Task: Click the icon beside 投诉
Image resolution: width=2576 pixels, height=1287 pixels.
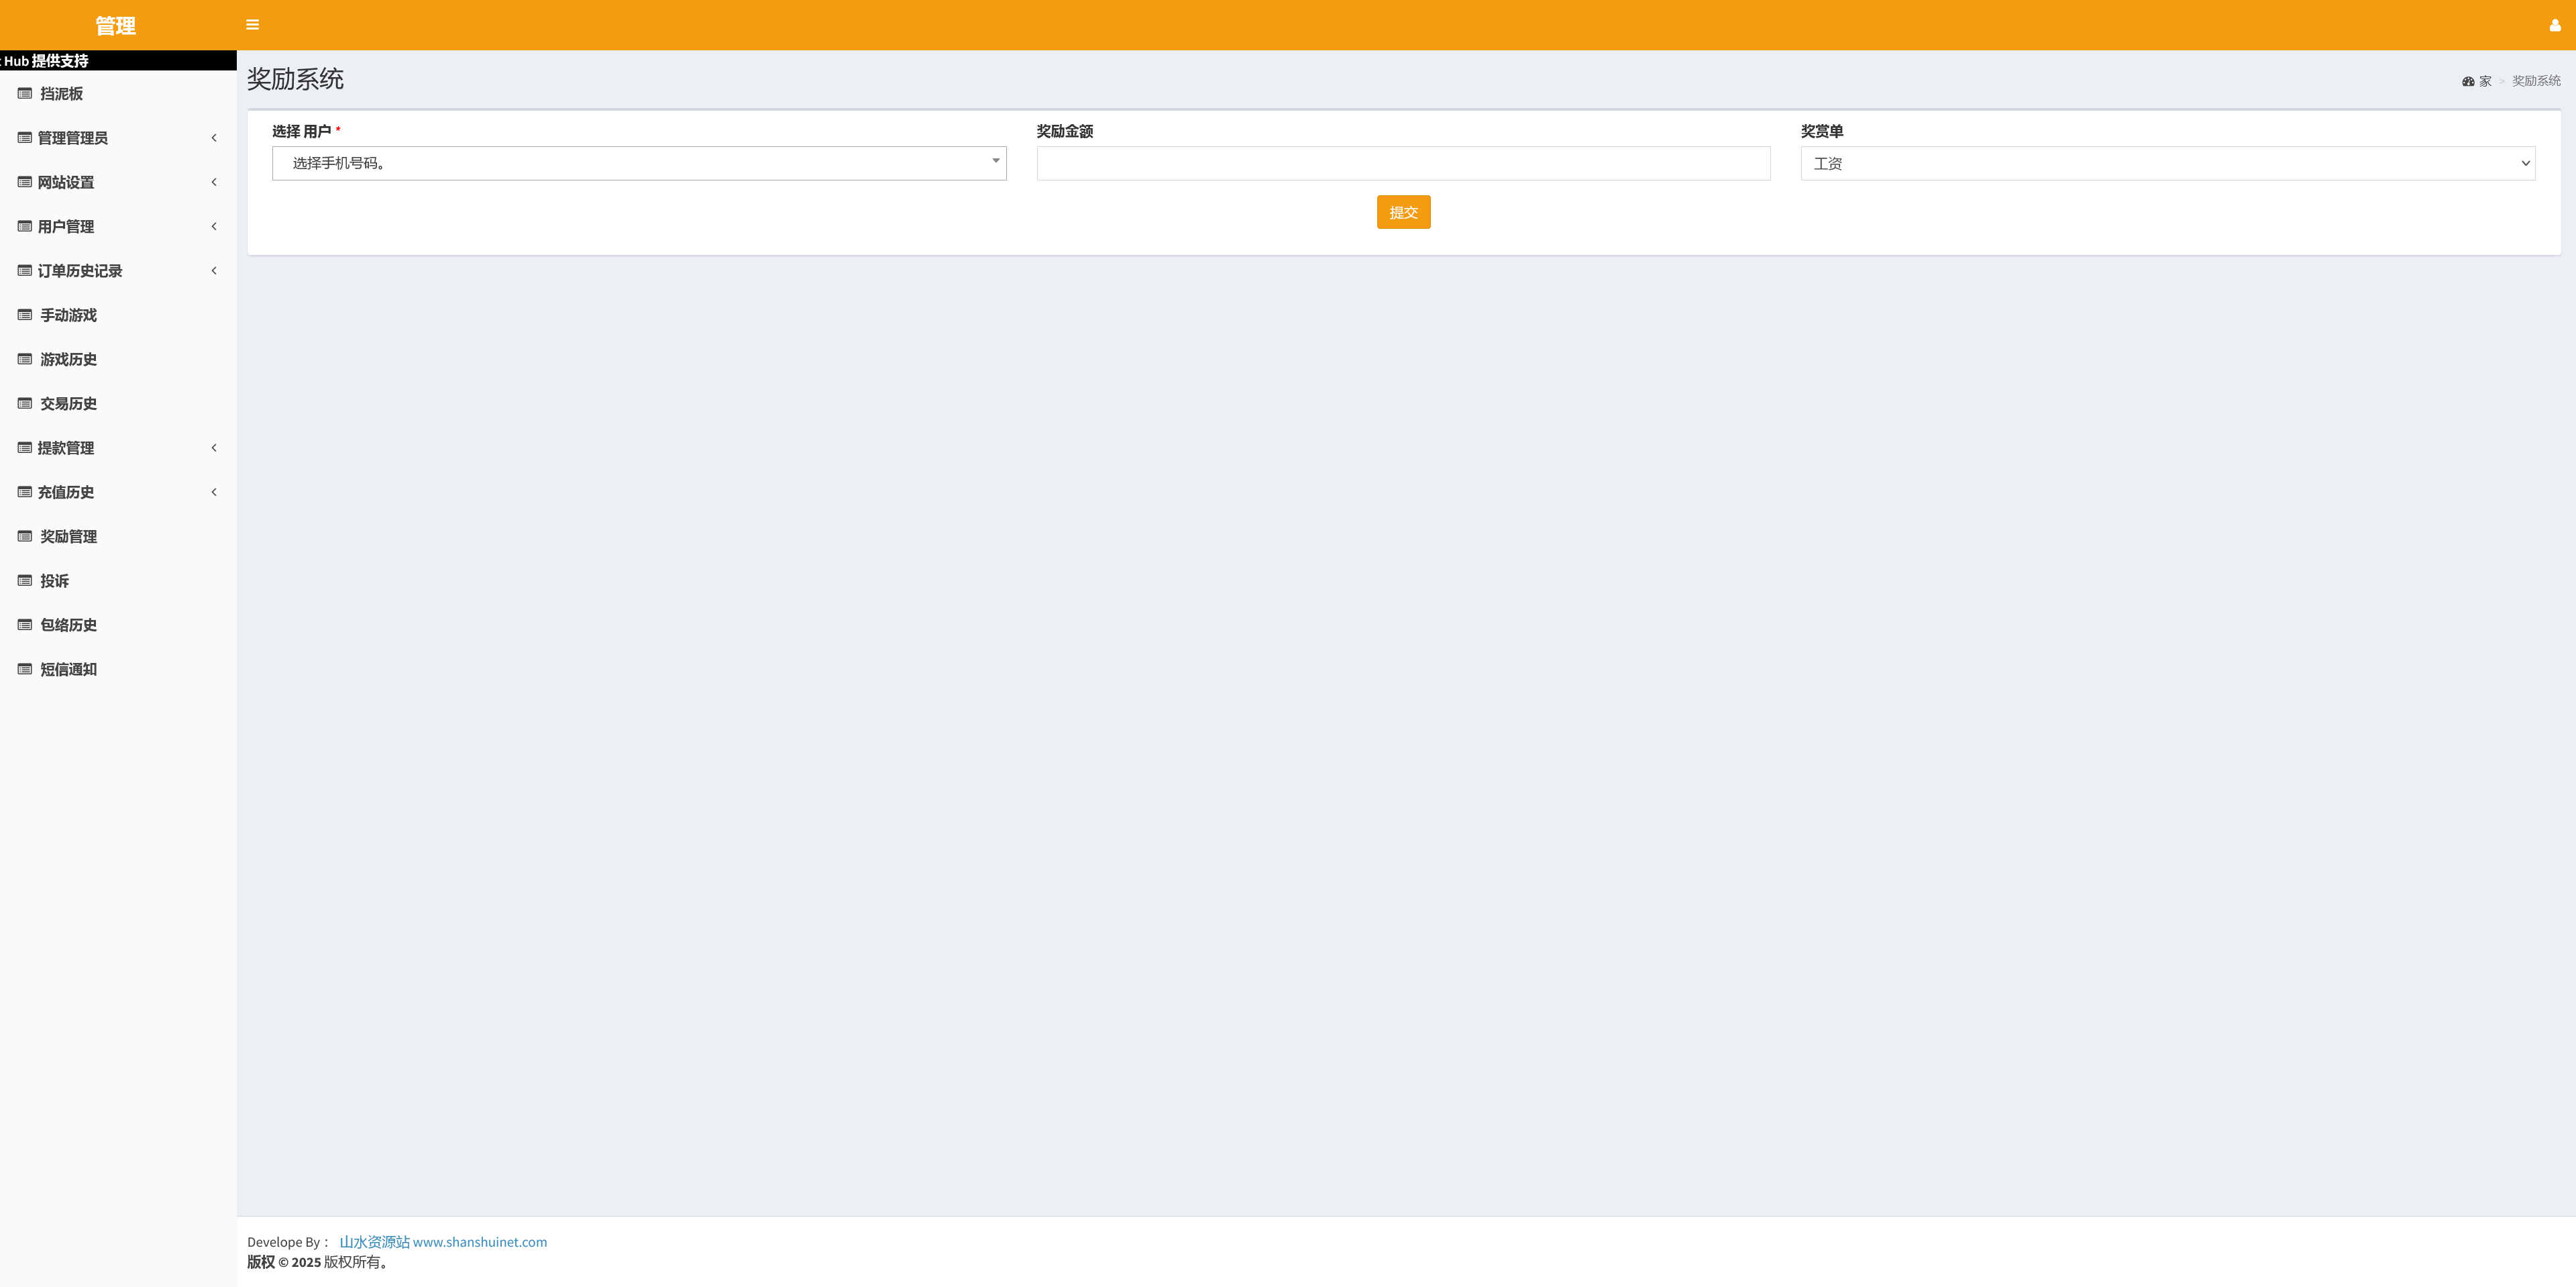Action: (25, 581)
